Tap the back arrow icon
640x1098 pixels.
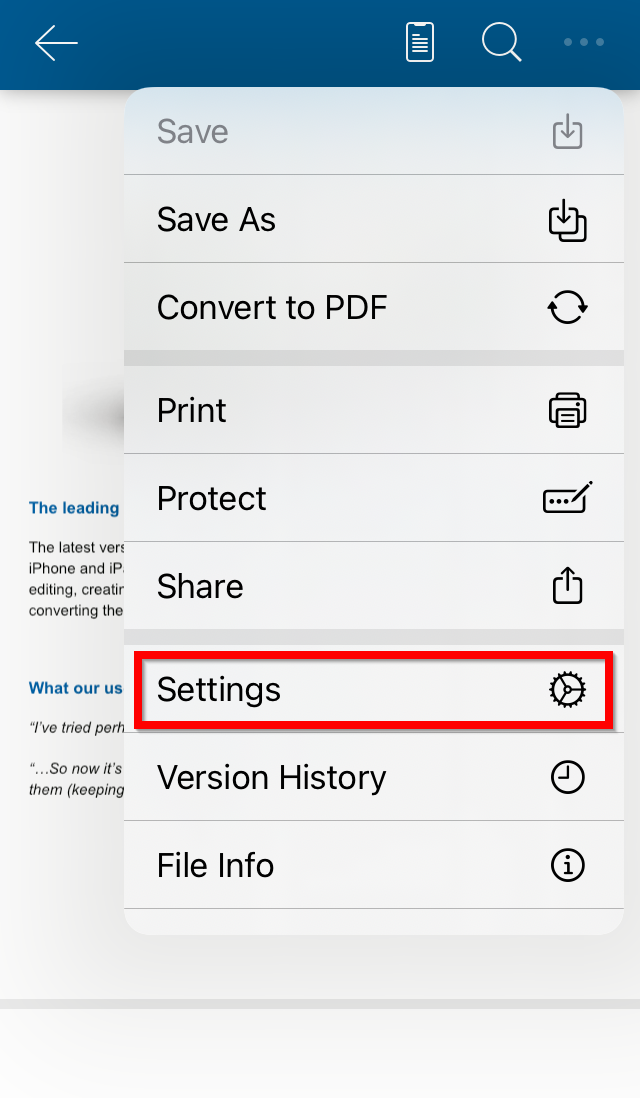(x=56, y=43)
